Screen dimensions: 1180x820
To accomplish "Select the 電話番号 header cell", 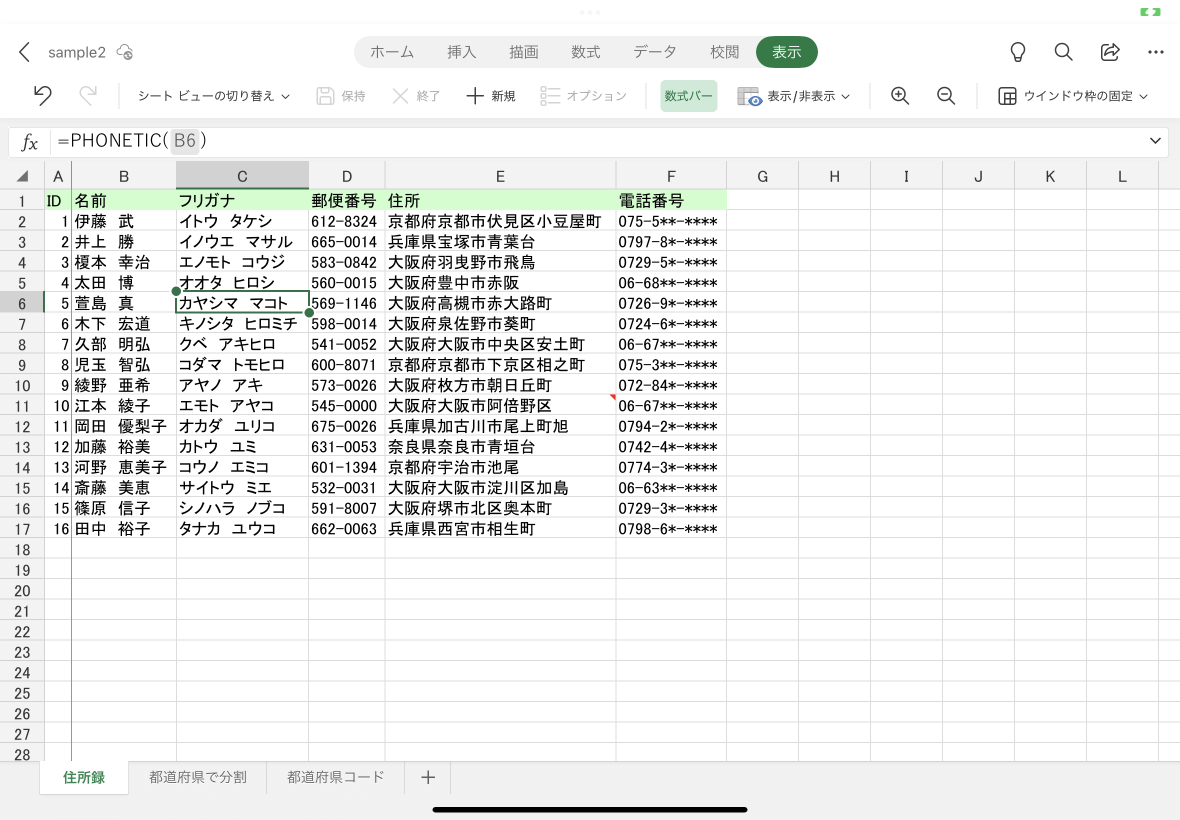I will (671, 201).
